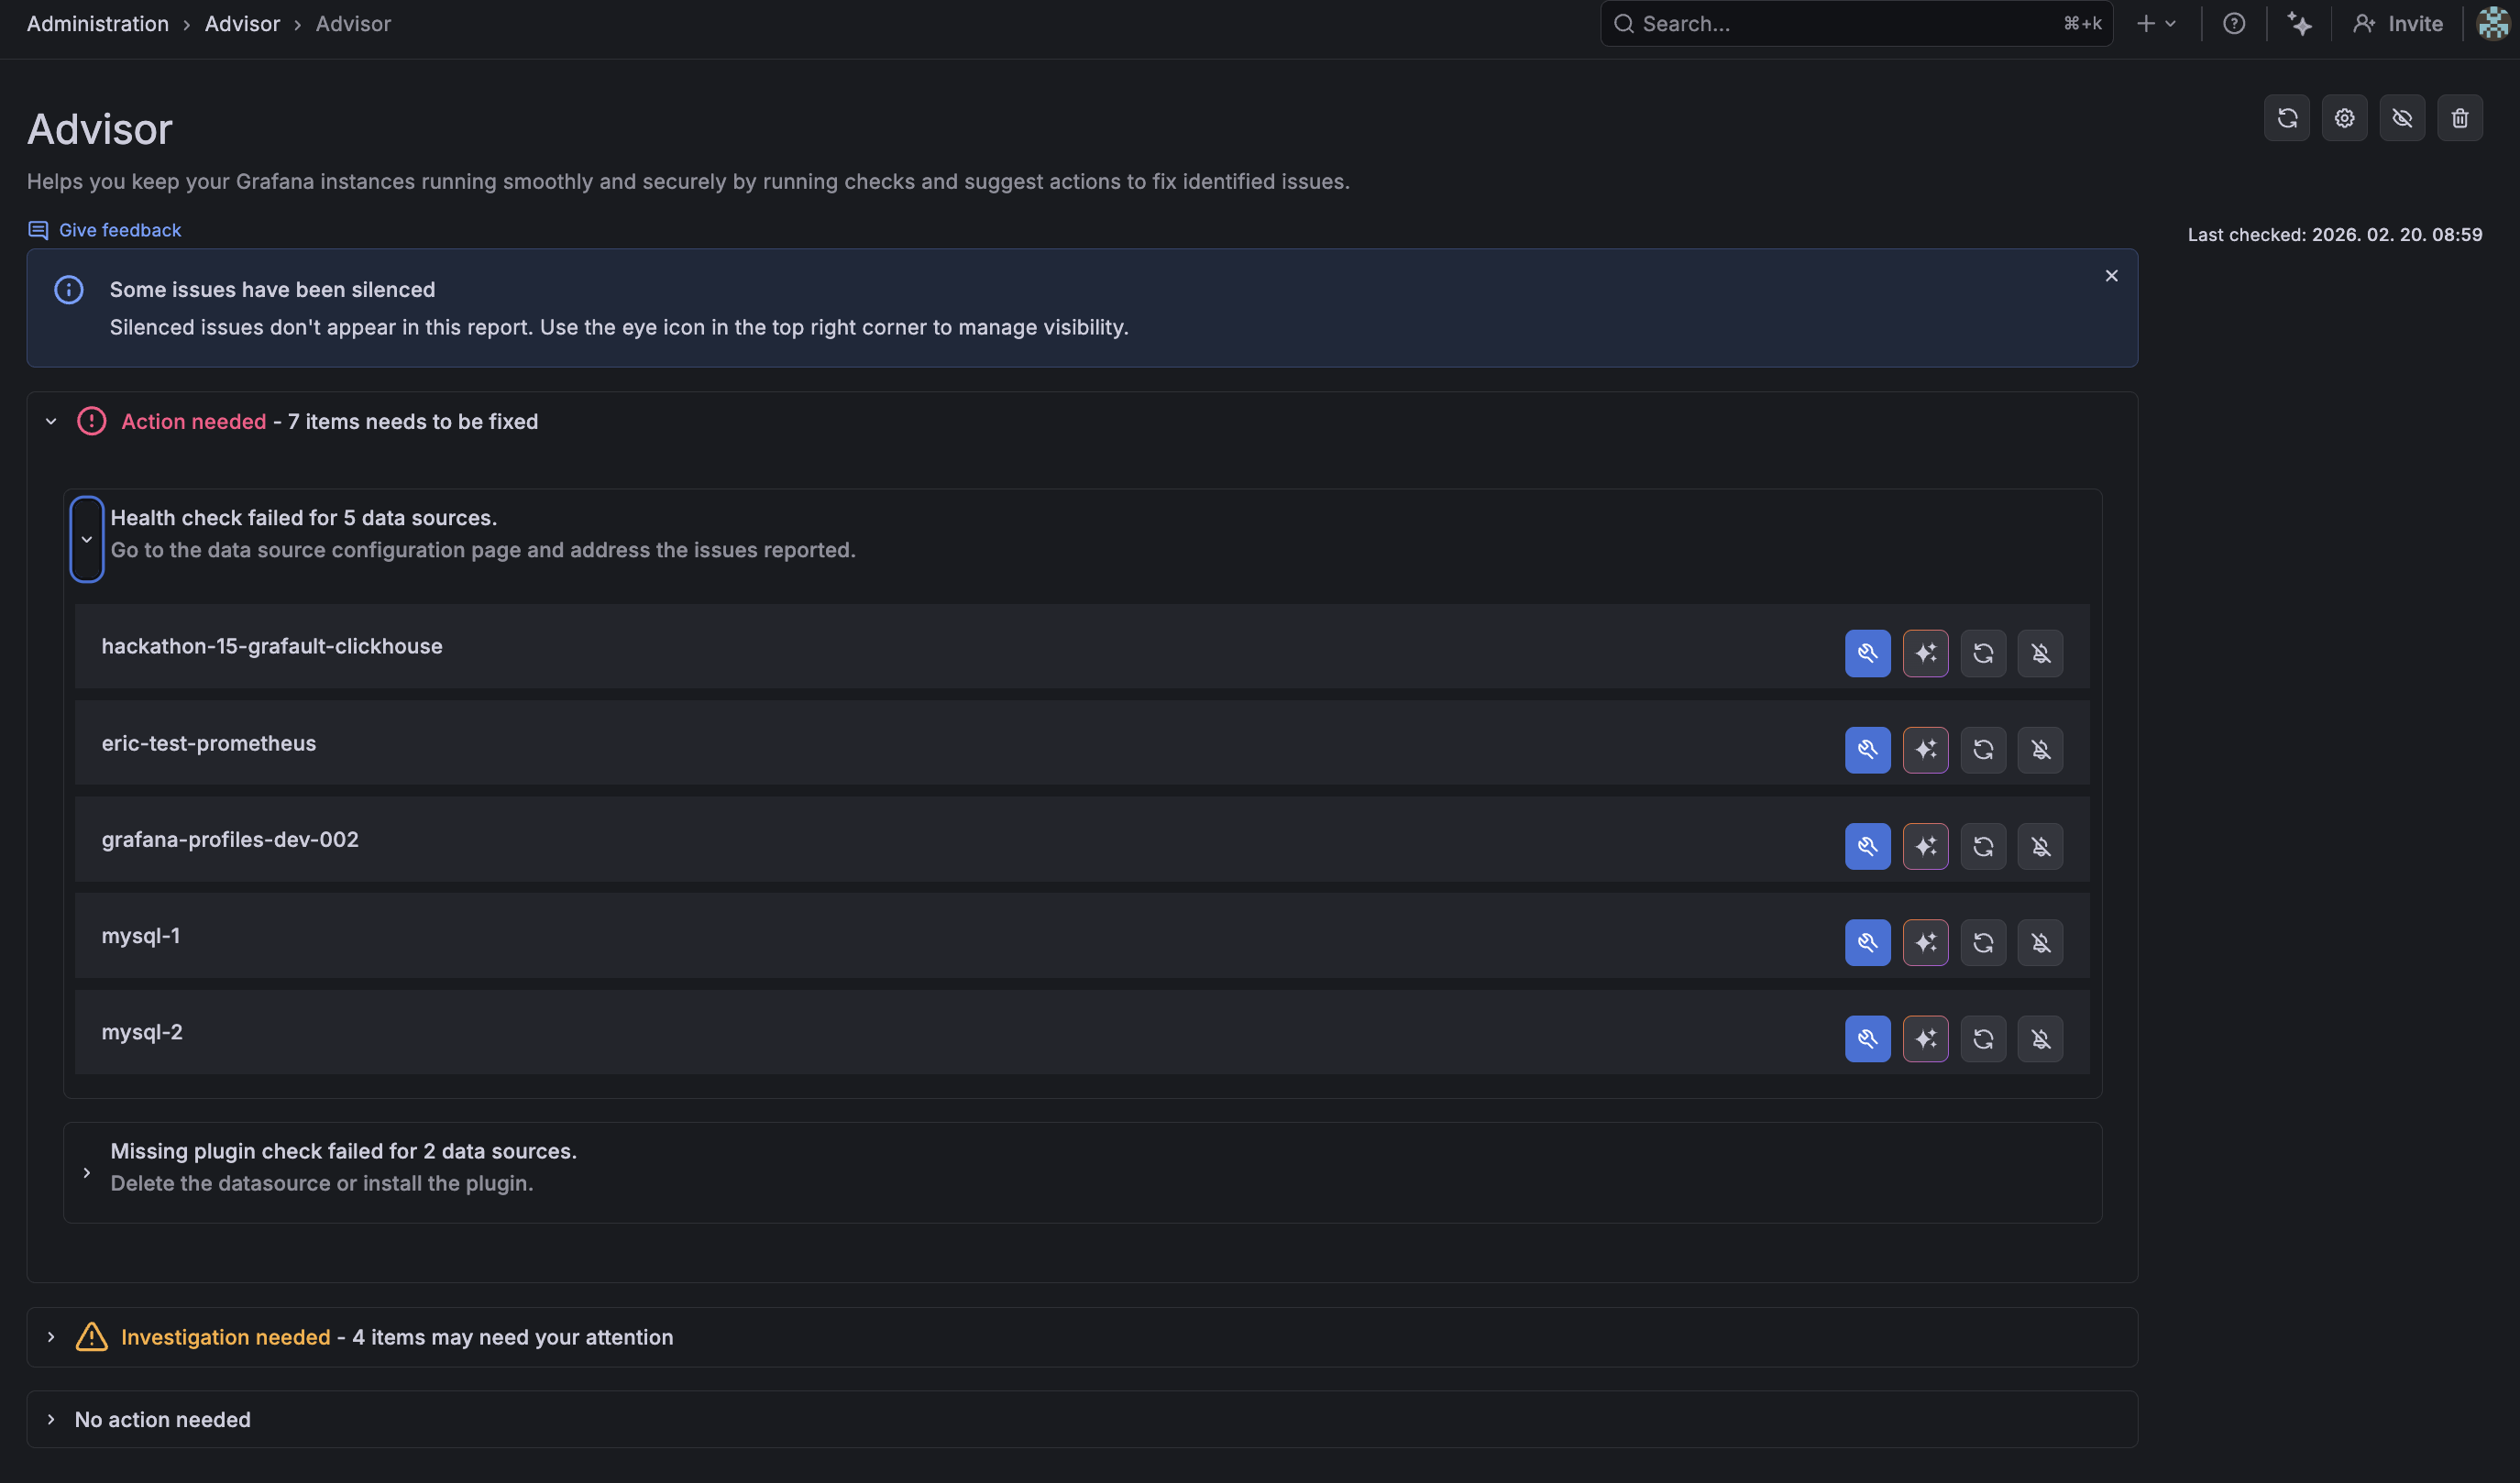Retry the check for grafana-profiles-dev-002
The width and height of the screenshot is (2520, 1483).
point(1983,846)
